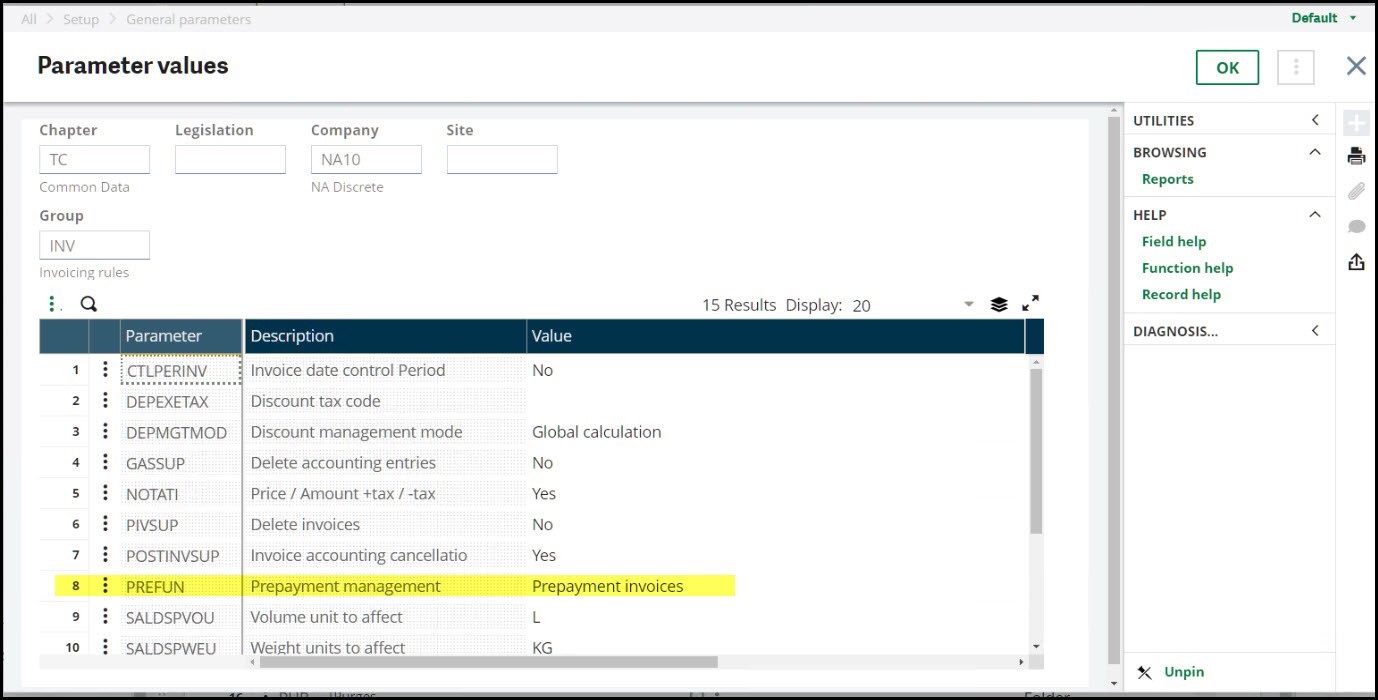Image resolution: width=1378 pixels, height=700 pixels.
Task: Click the plus icon at the top right sidebar
Action: point(1356,121)
